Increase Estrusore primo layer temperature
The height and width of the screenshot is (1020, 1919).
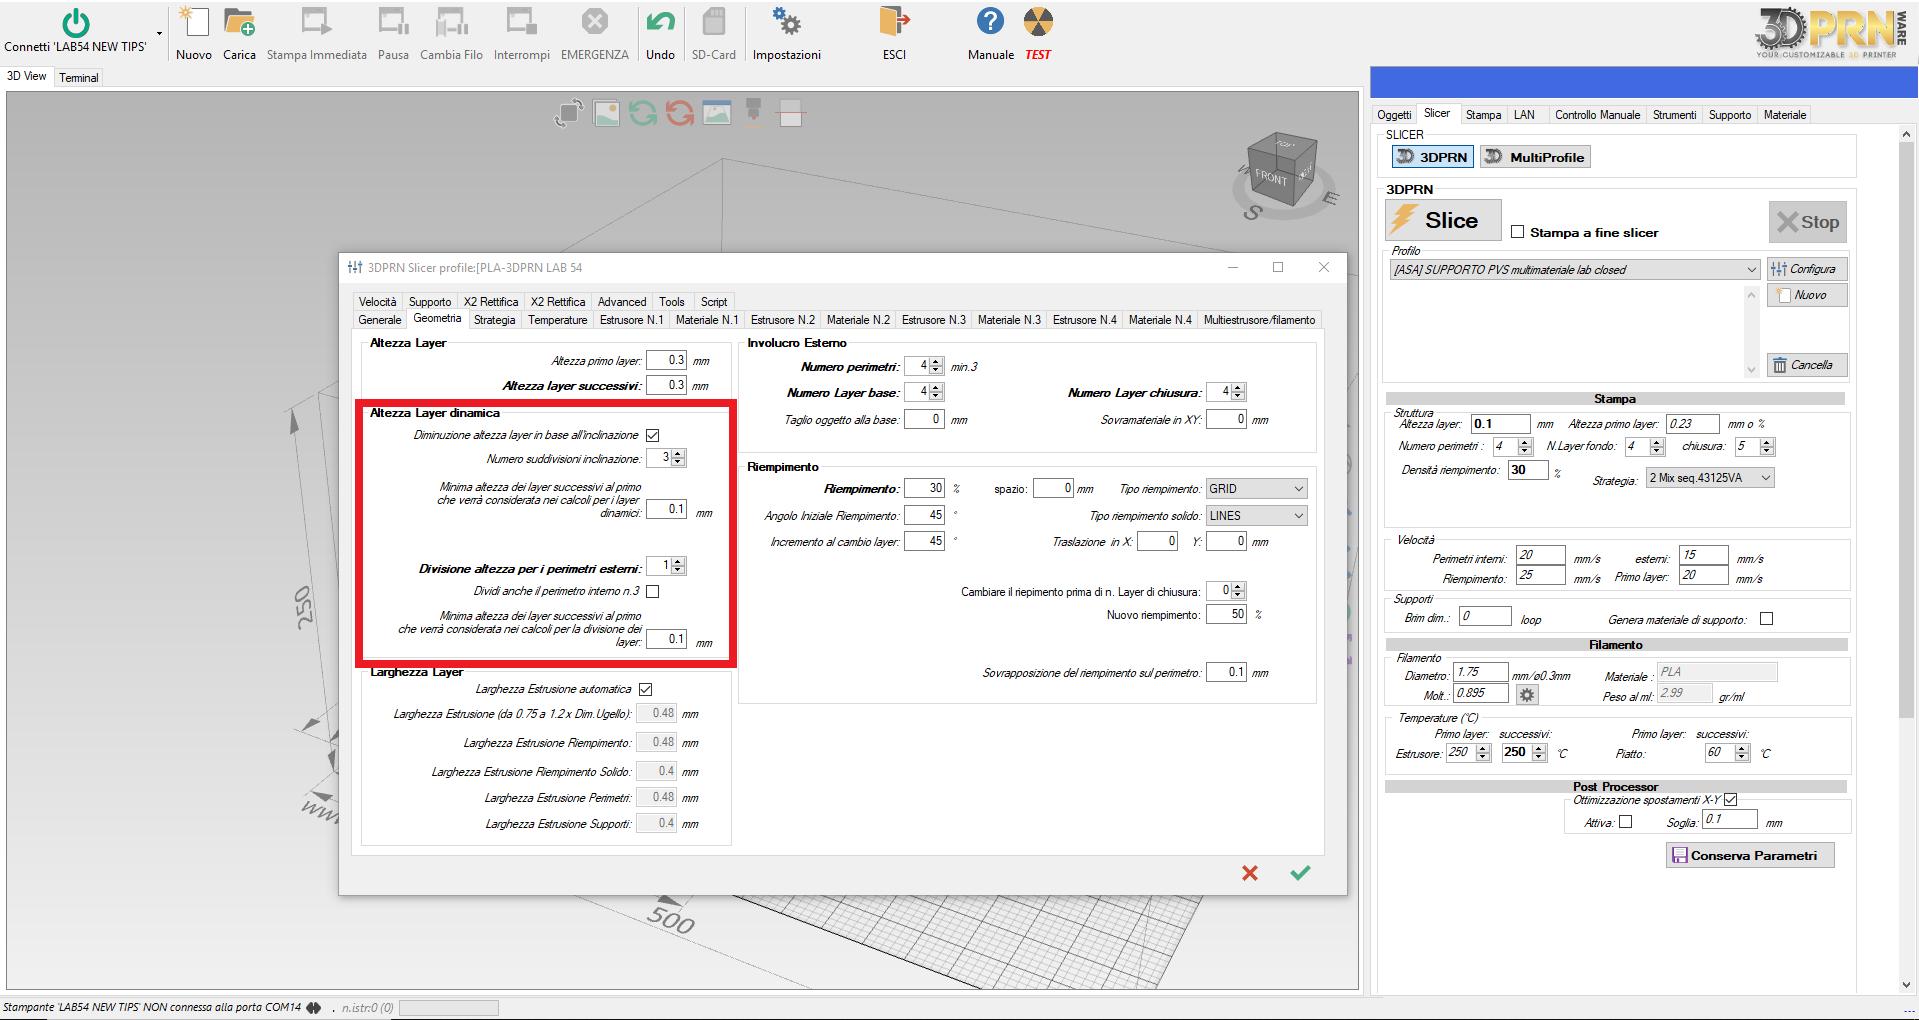1483,749
